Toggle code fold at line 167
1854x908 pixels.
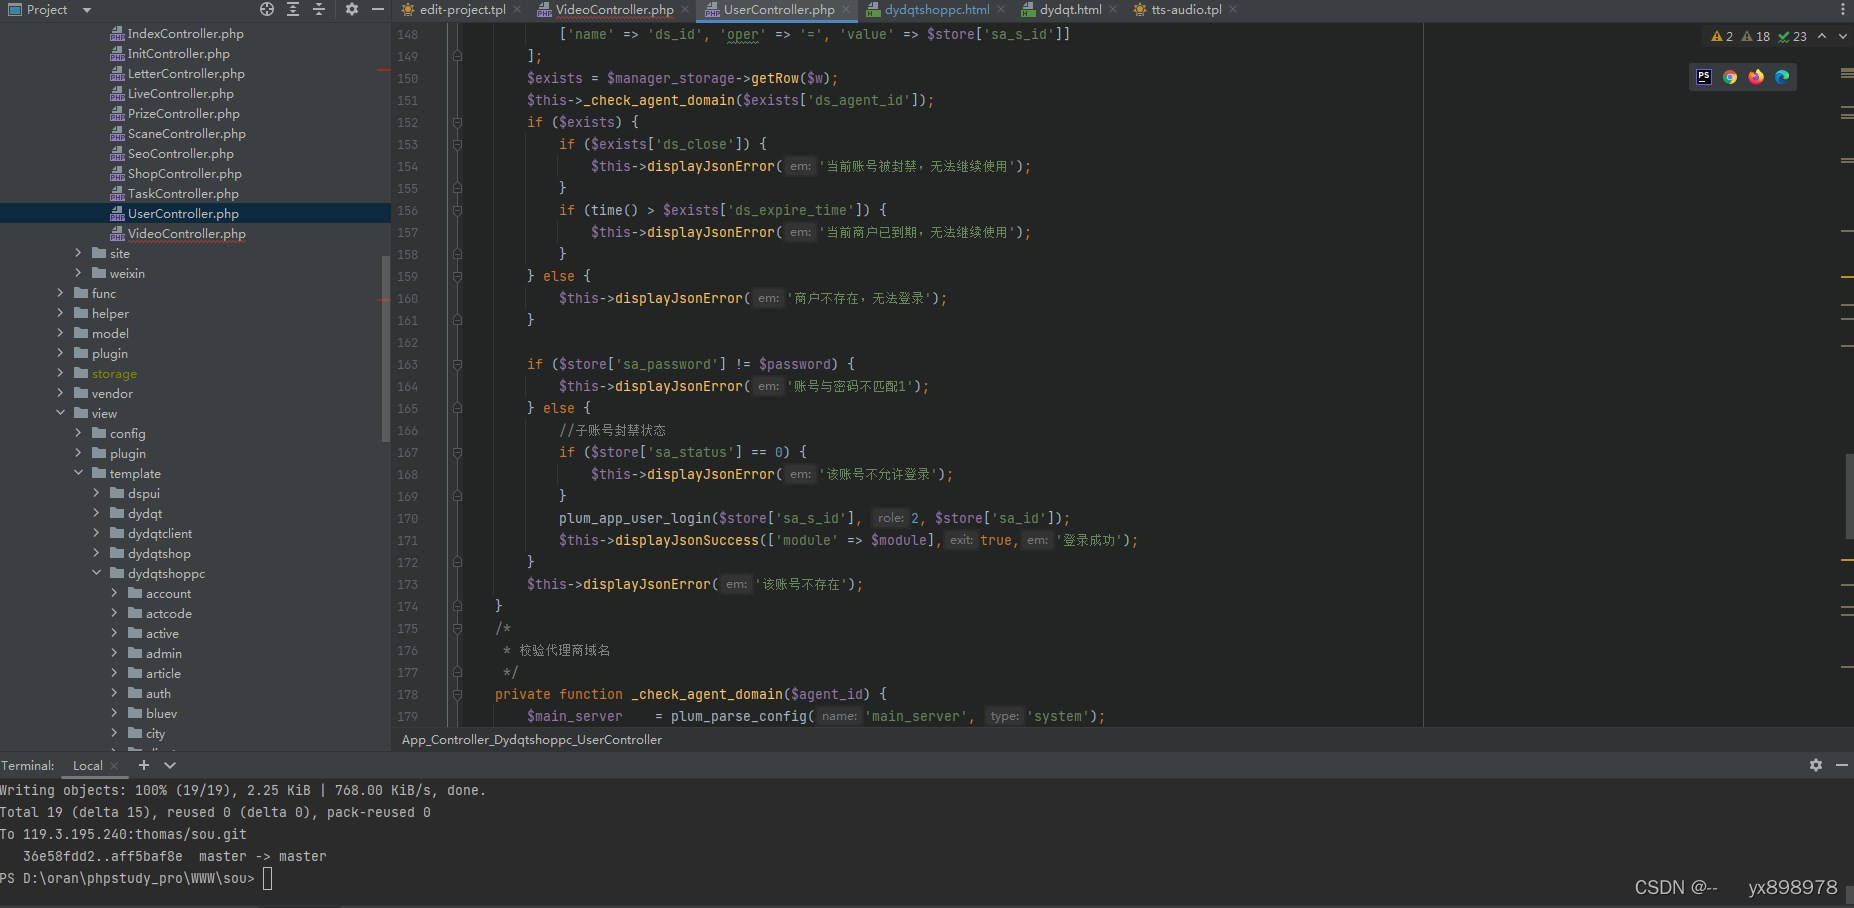pos(457,452)
